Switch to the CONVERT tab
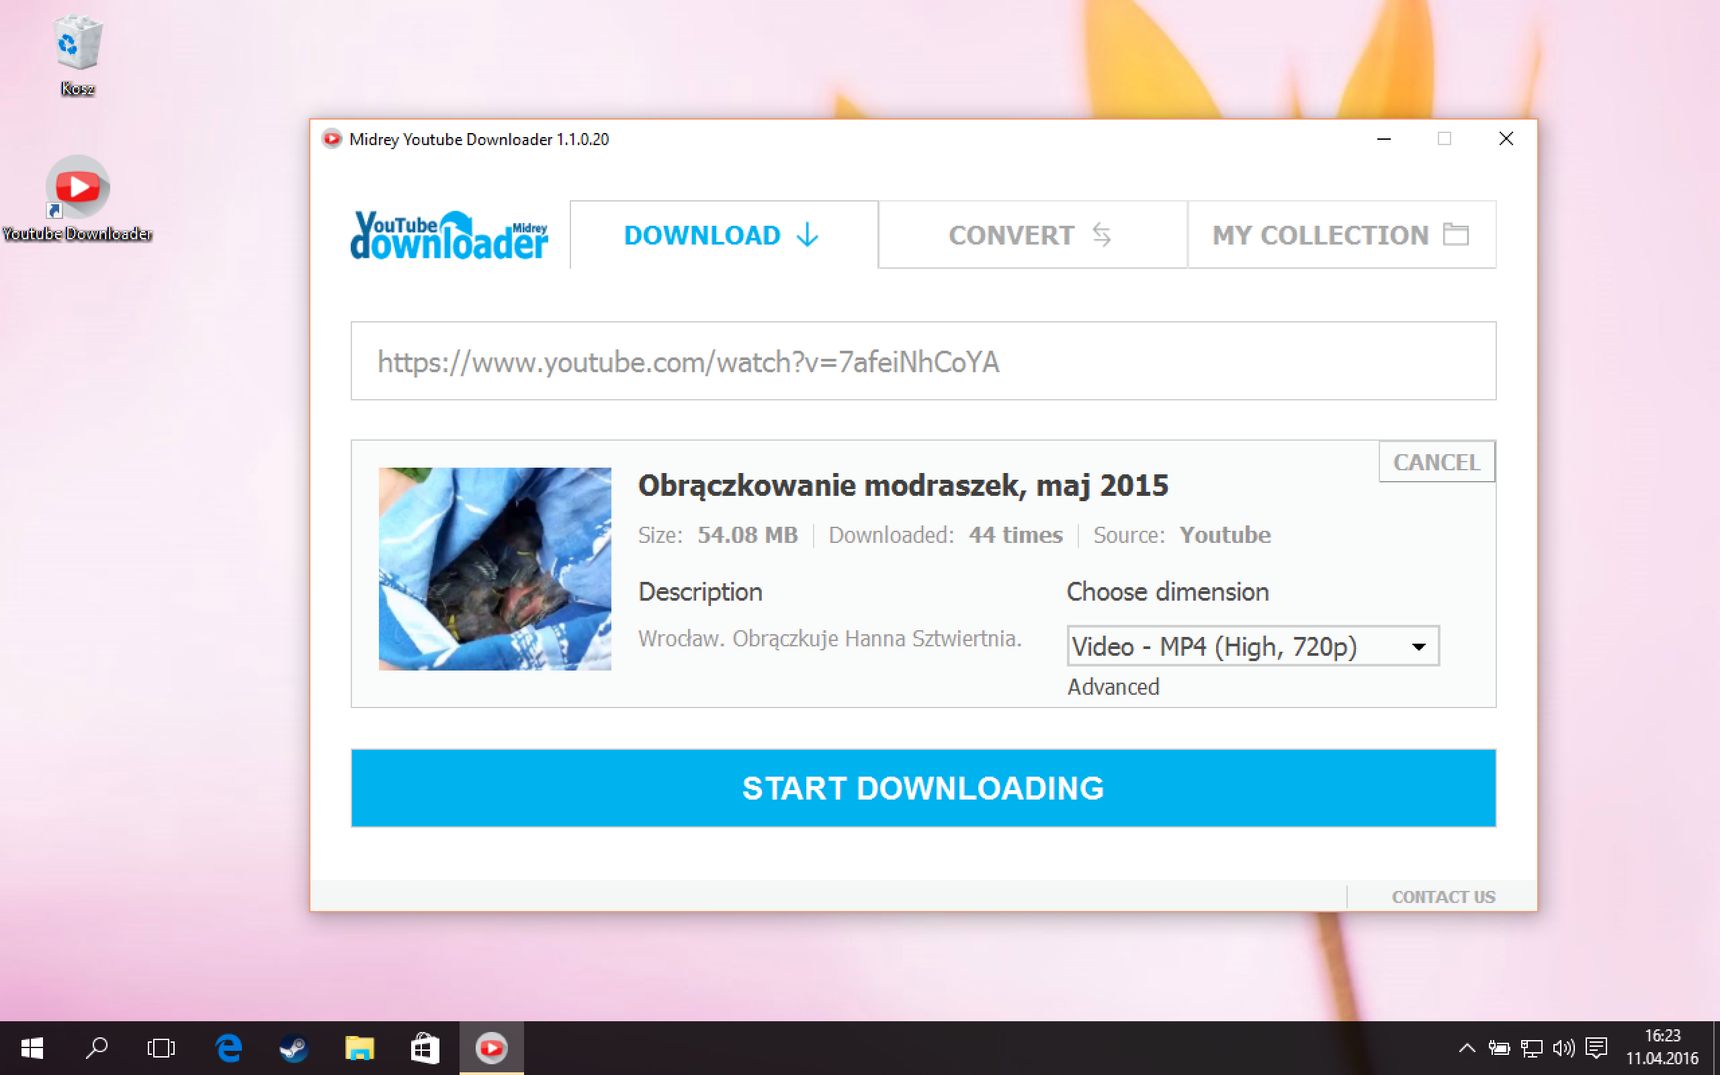The width and height of the screenshot is (1720, 1075). [1033, 235]
